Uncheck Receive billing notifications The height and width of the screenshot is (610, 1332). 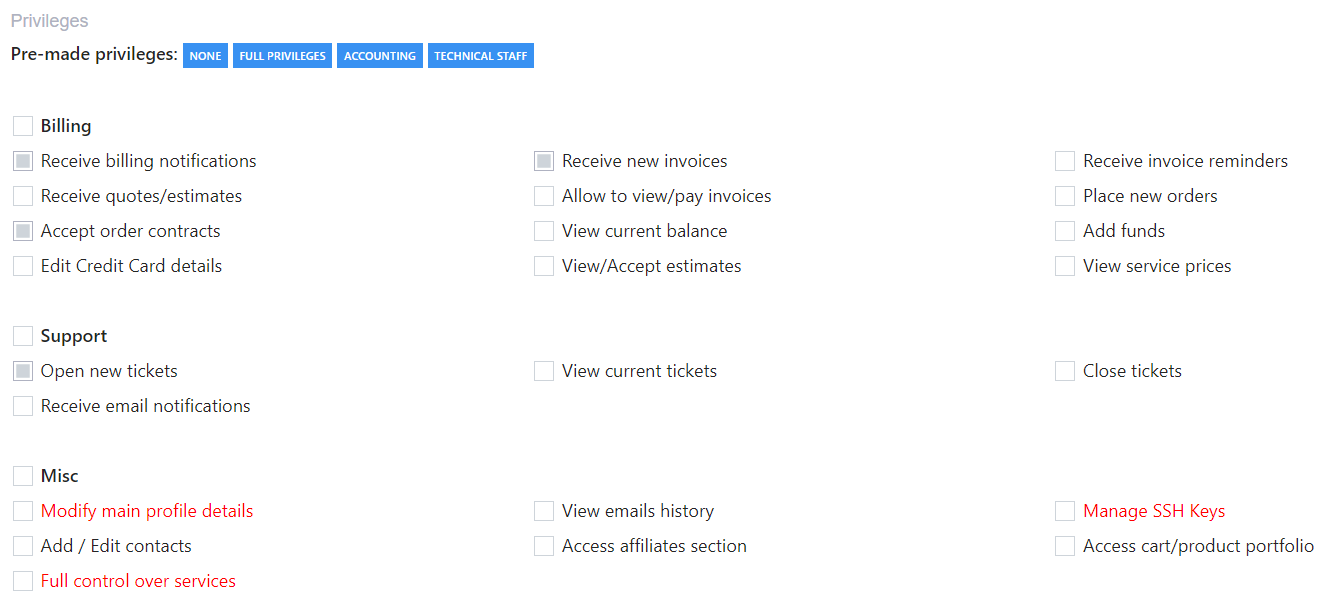(23, 161)
